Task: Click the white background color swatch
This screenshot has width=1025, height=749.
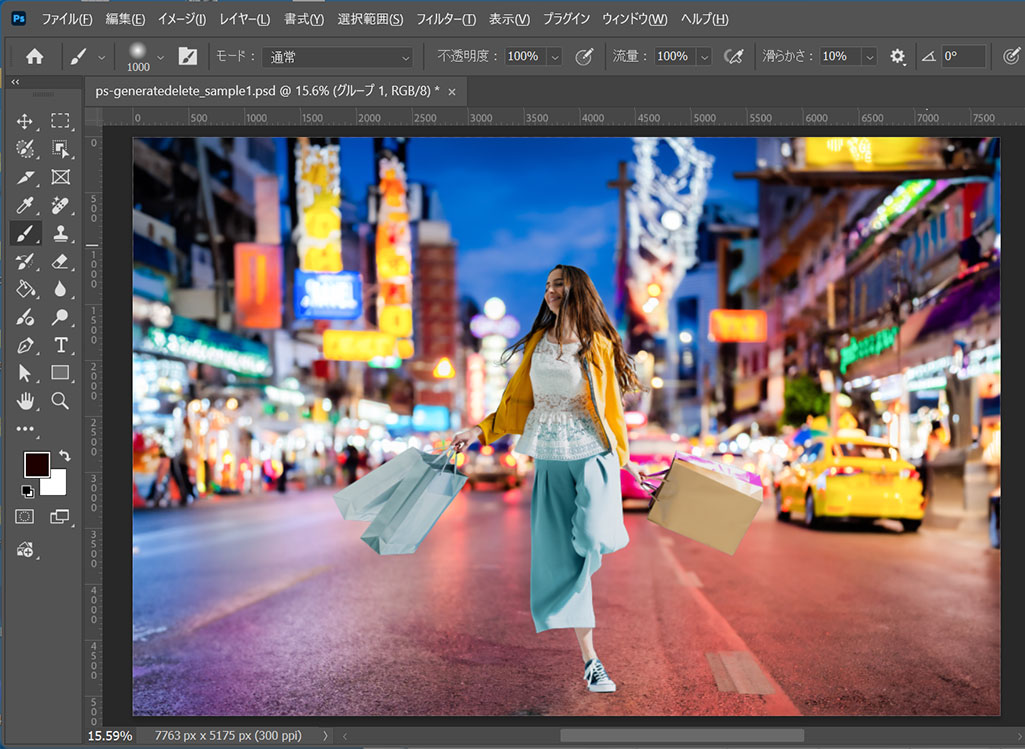Action: [x=56, y=484]
